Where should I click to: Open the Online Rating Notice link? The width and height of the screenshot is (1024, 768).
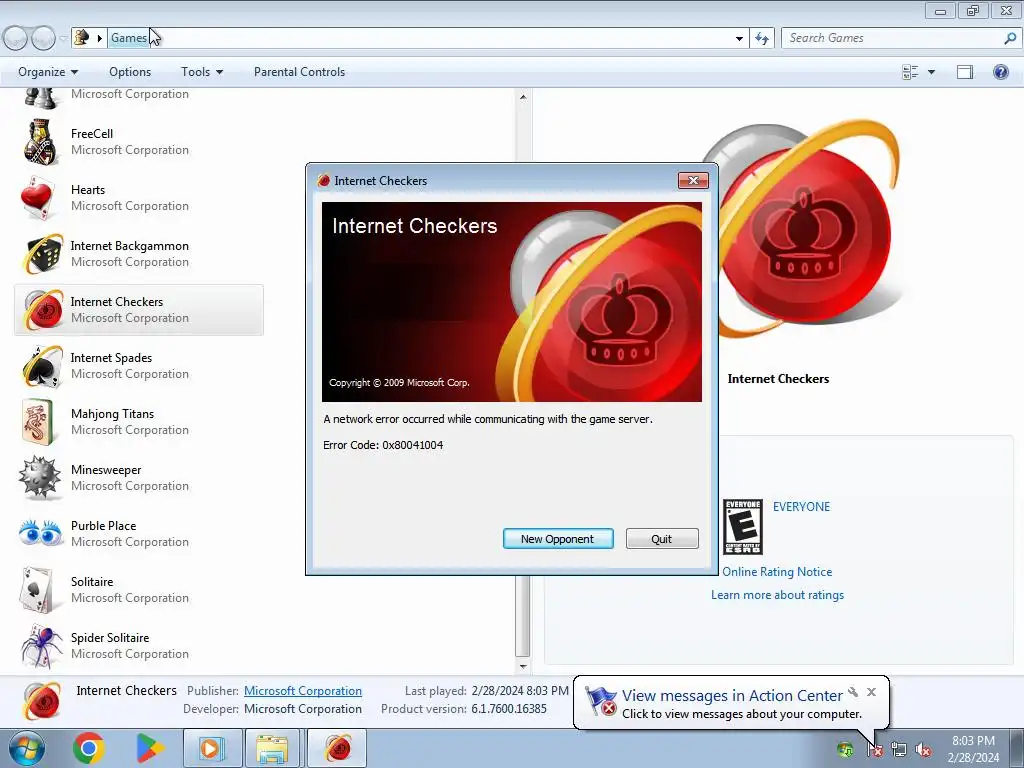coord(777,571)
